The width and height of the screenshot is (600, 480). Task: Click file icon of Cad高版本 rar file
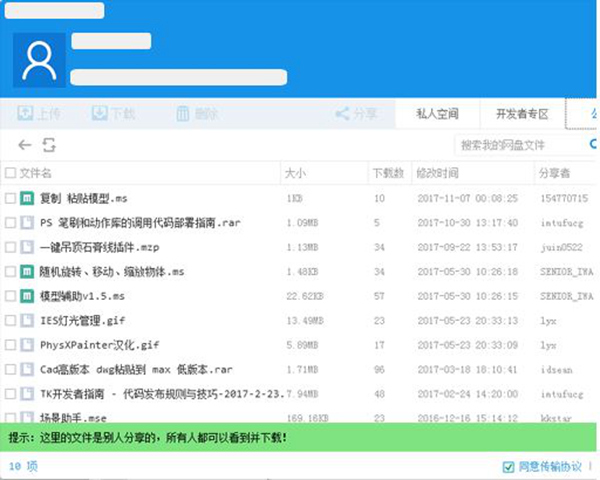pos(27,369)
